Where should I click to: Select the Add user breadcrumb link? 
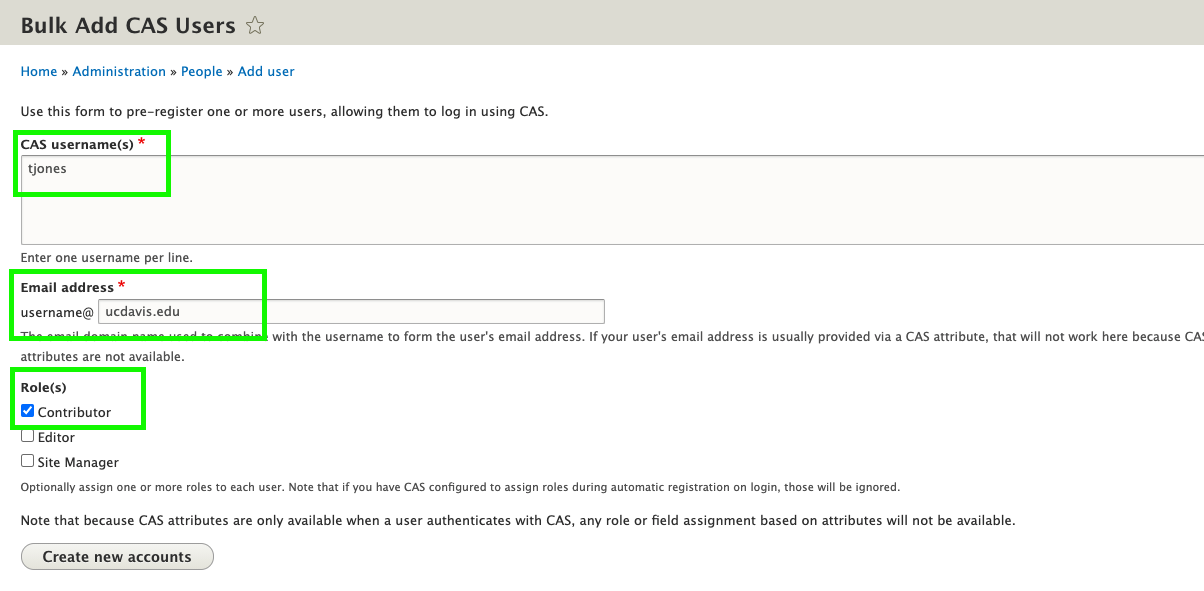point(266,71)
